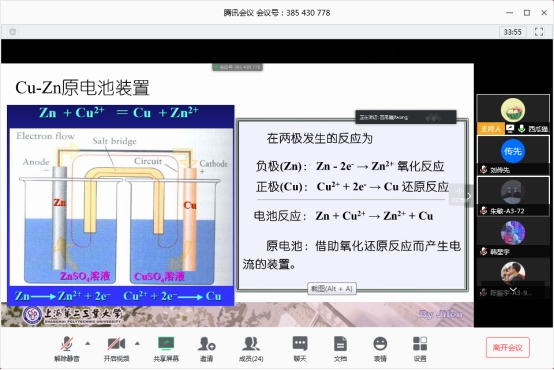Start screen sharing with 共享屏幕 icon
554x370 pixels.
166,348
